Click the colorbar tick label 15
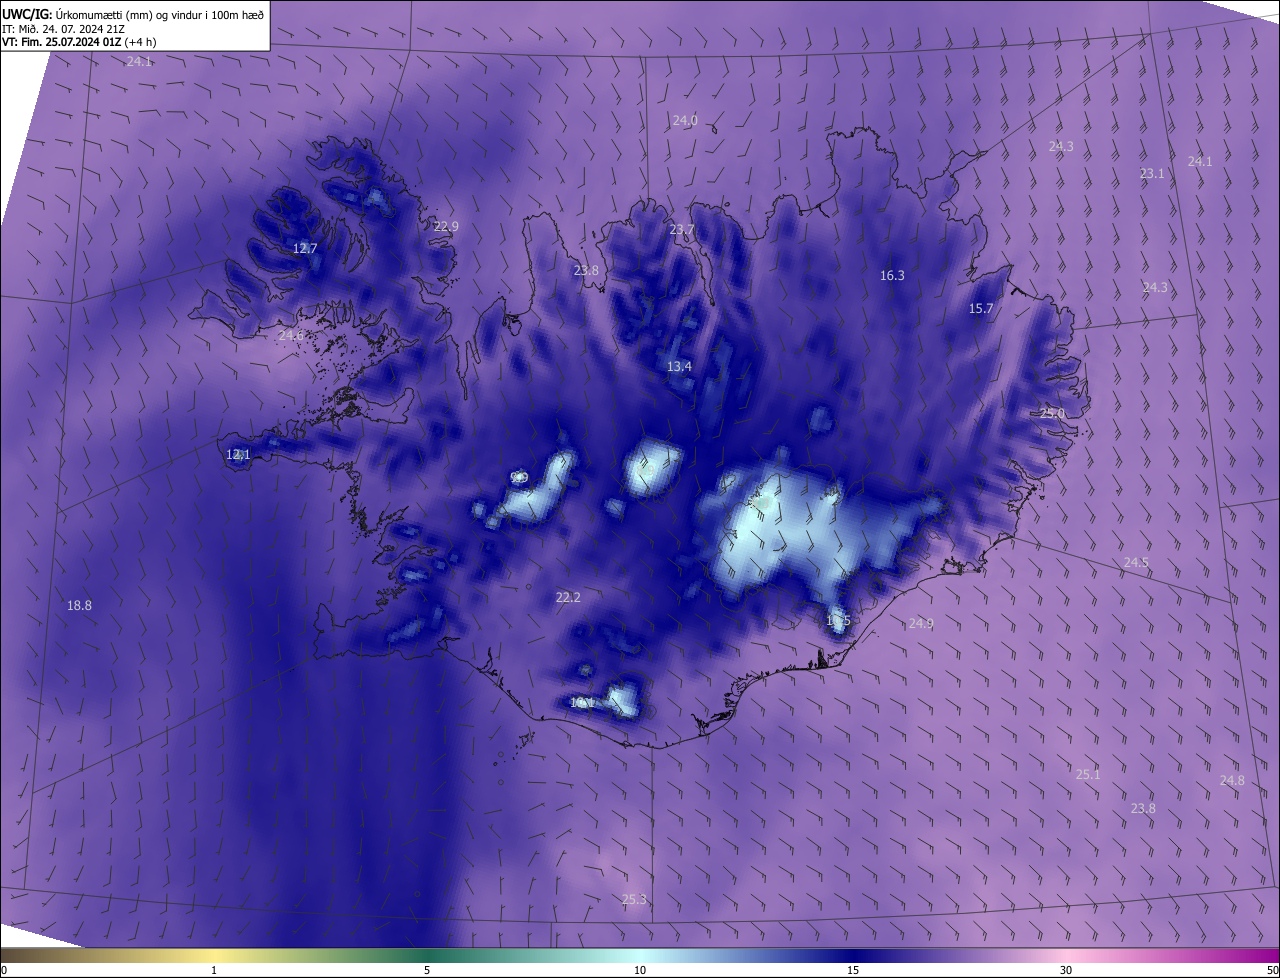Viewport: 1280px width, 978px height. (853, 970)
